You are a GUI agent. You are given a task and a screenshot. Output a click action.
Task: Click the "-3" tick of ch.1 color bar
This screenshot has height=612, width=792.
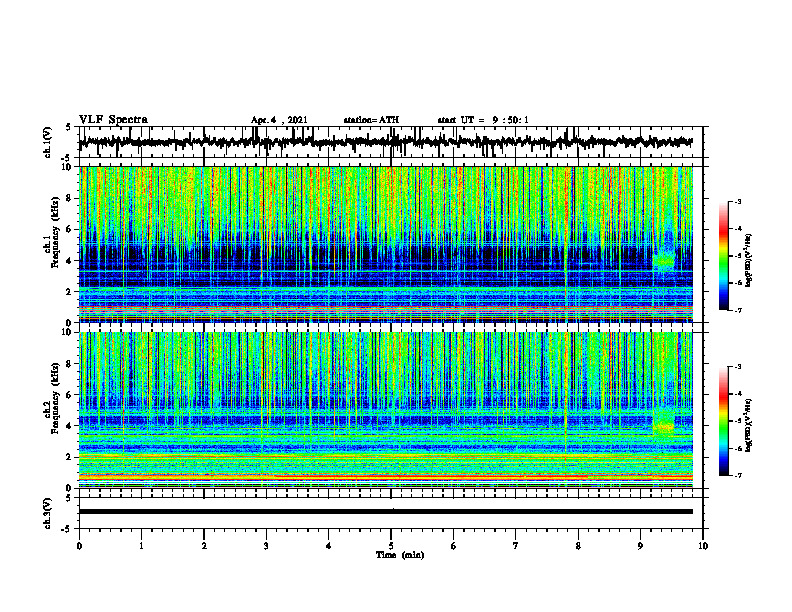737,202
